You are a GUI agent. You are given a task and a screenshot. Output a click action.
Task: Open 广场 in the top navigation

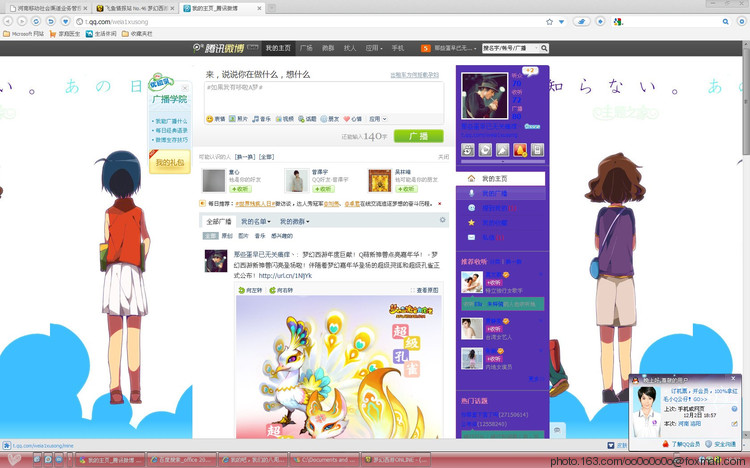pos(306,48)
